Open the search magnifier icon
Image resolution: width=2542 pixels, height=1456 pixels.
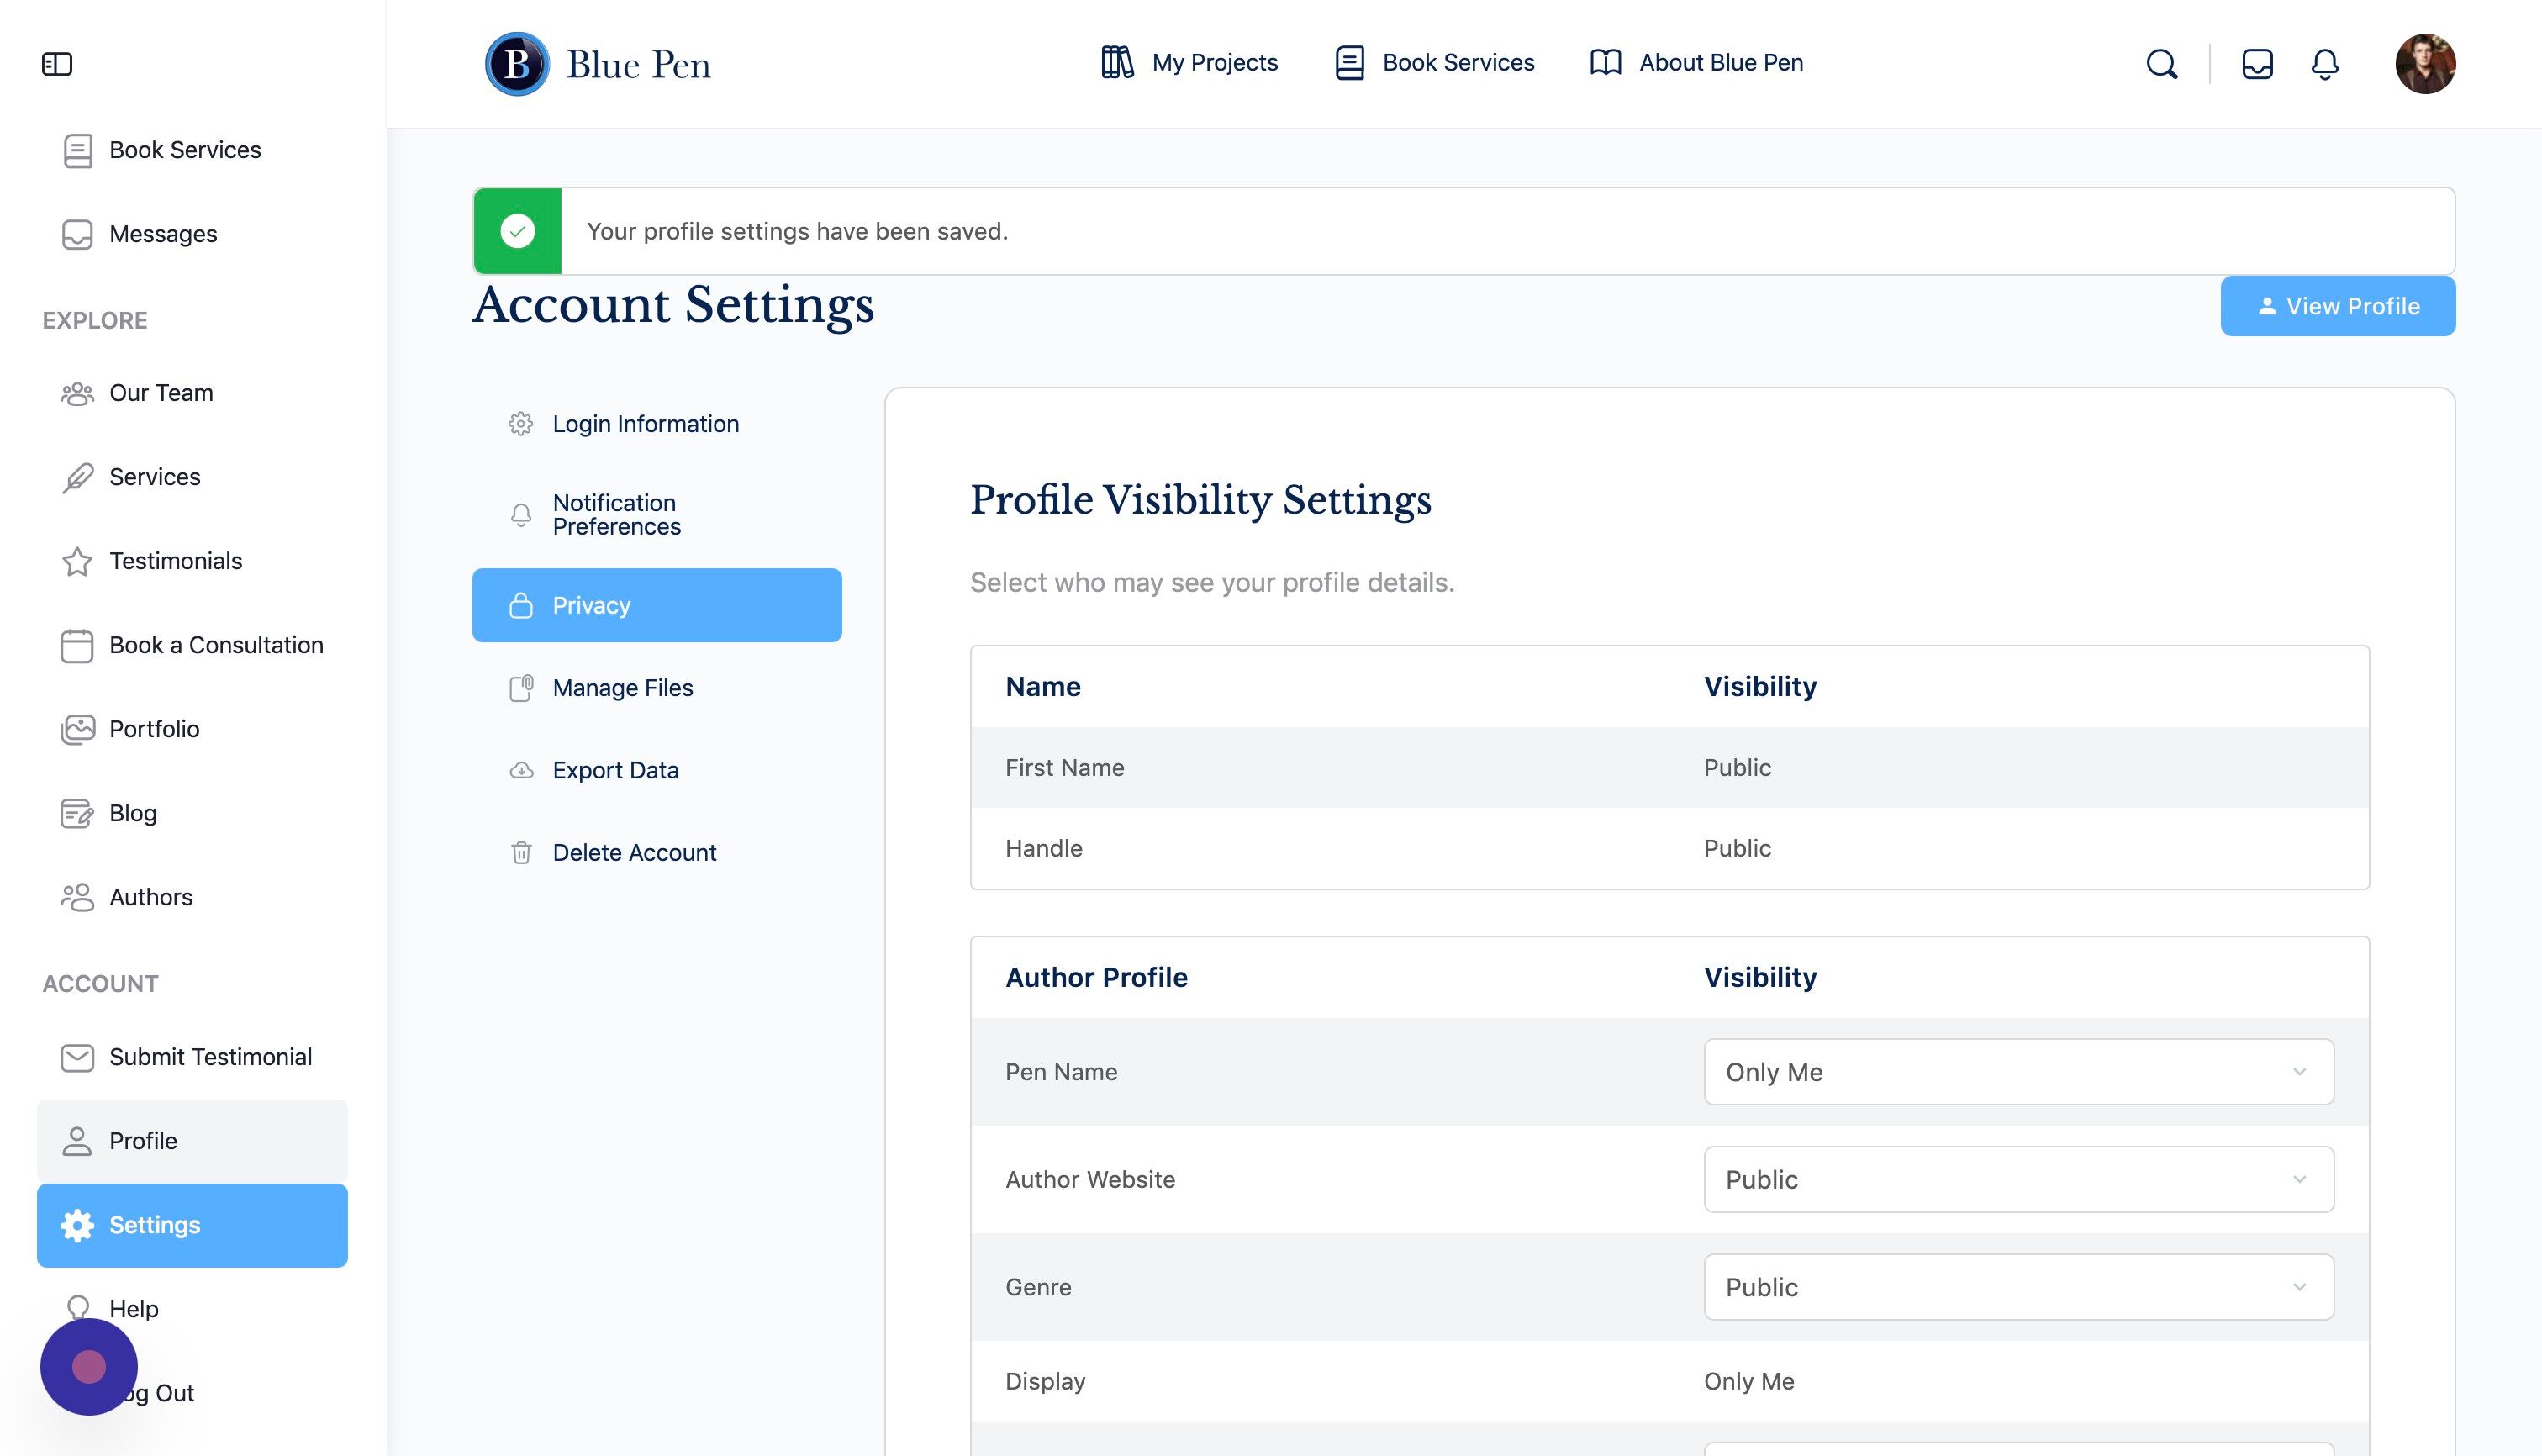click(2161, 64)
